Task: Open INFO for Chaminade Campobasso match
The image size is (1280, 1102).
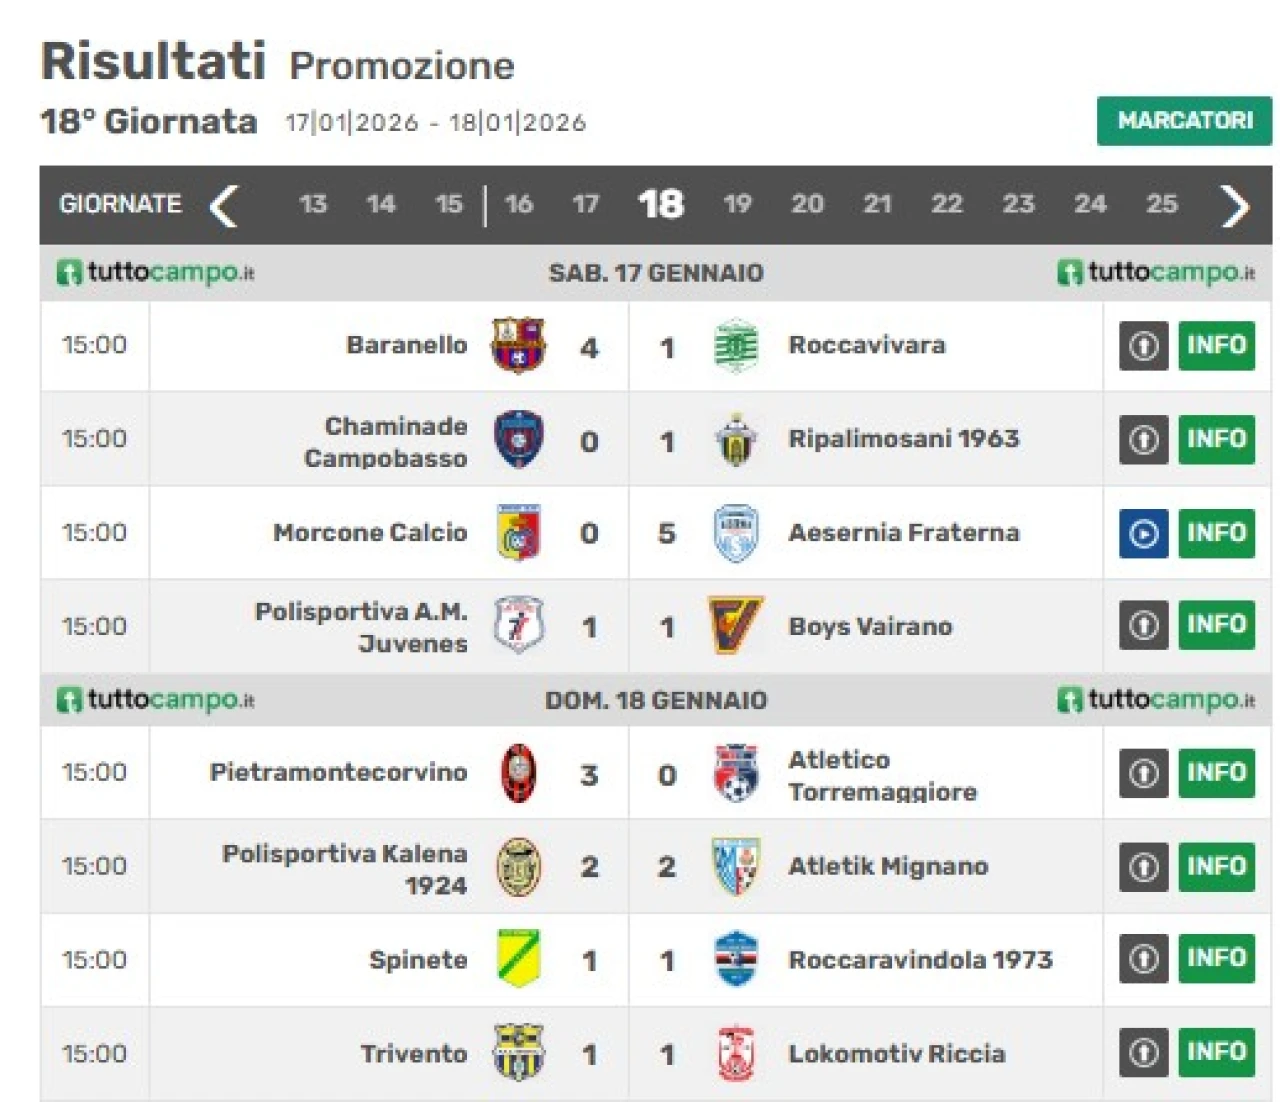Action: [x=1216, y=439]
